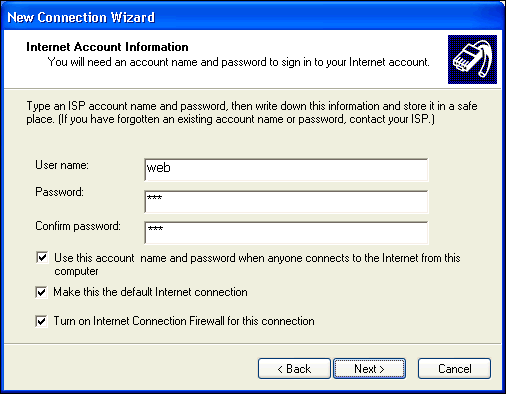The width and height of the screenshot is (506, 394).
Task: Click the 'You will need an account name' subtitle
Action: 239,62
